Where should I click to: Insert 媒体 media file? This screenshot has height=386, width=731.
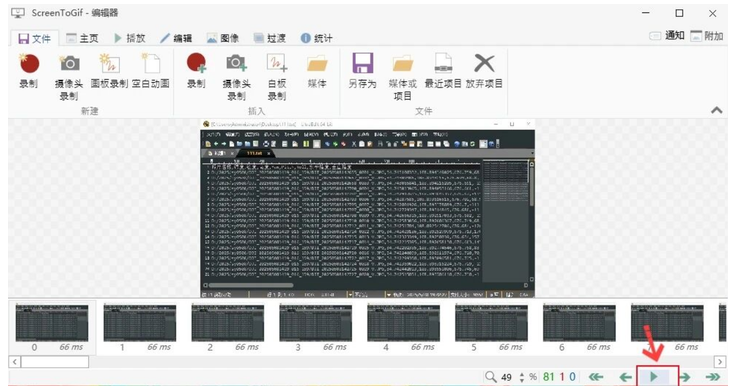[x=317, y=71]
